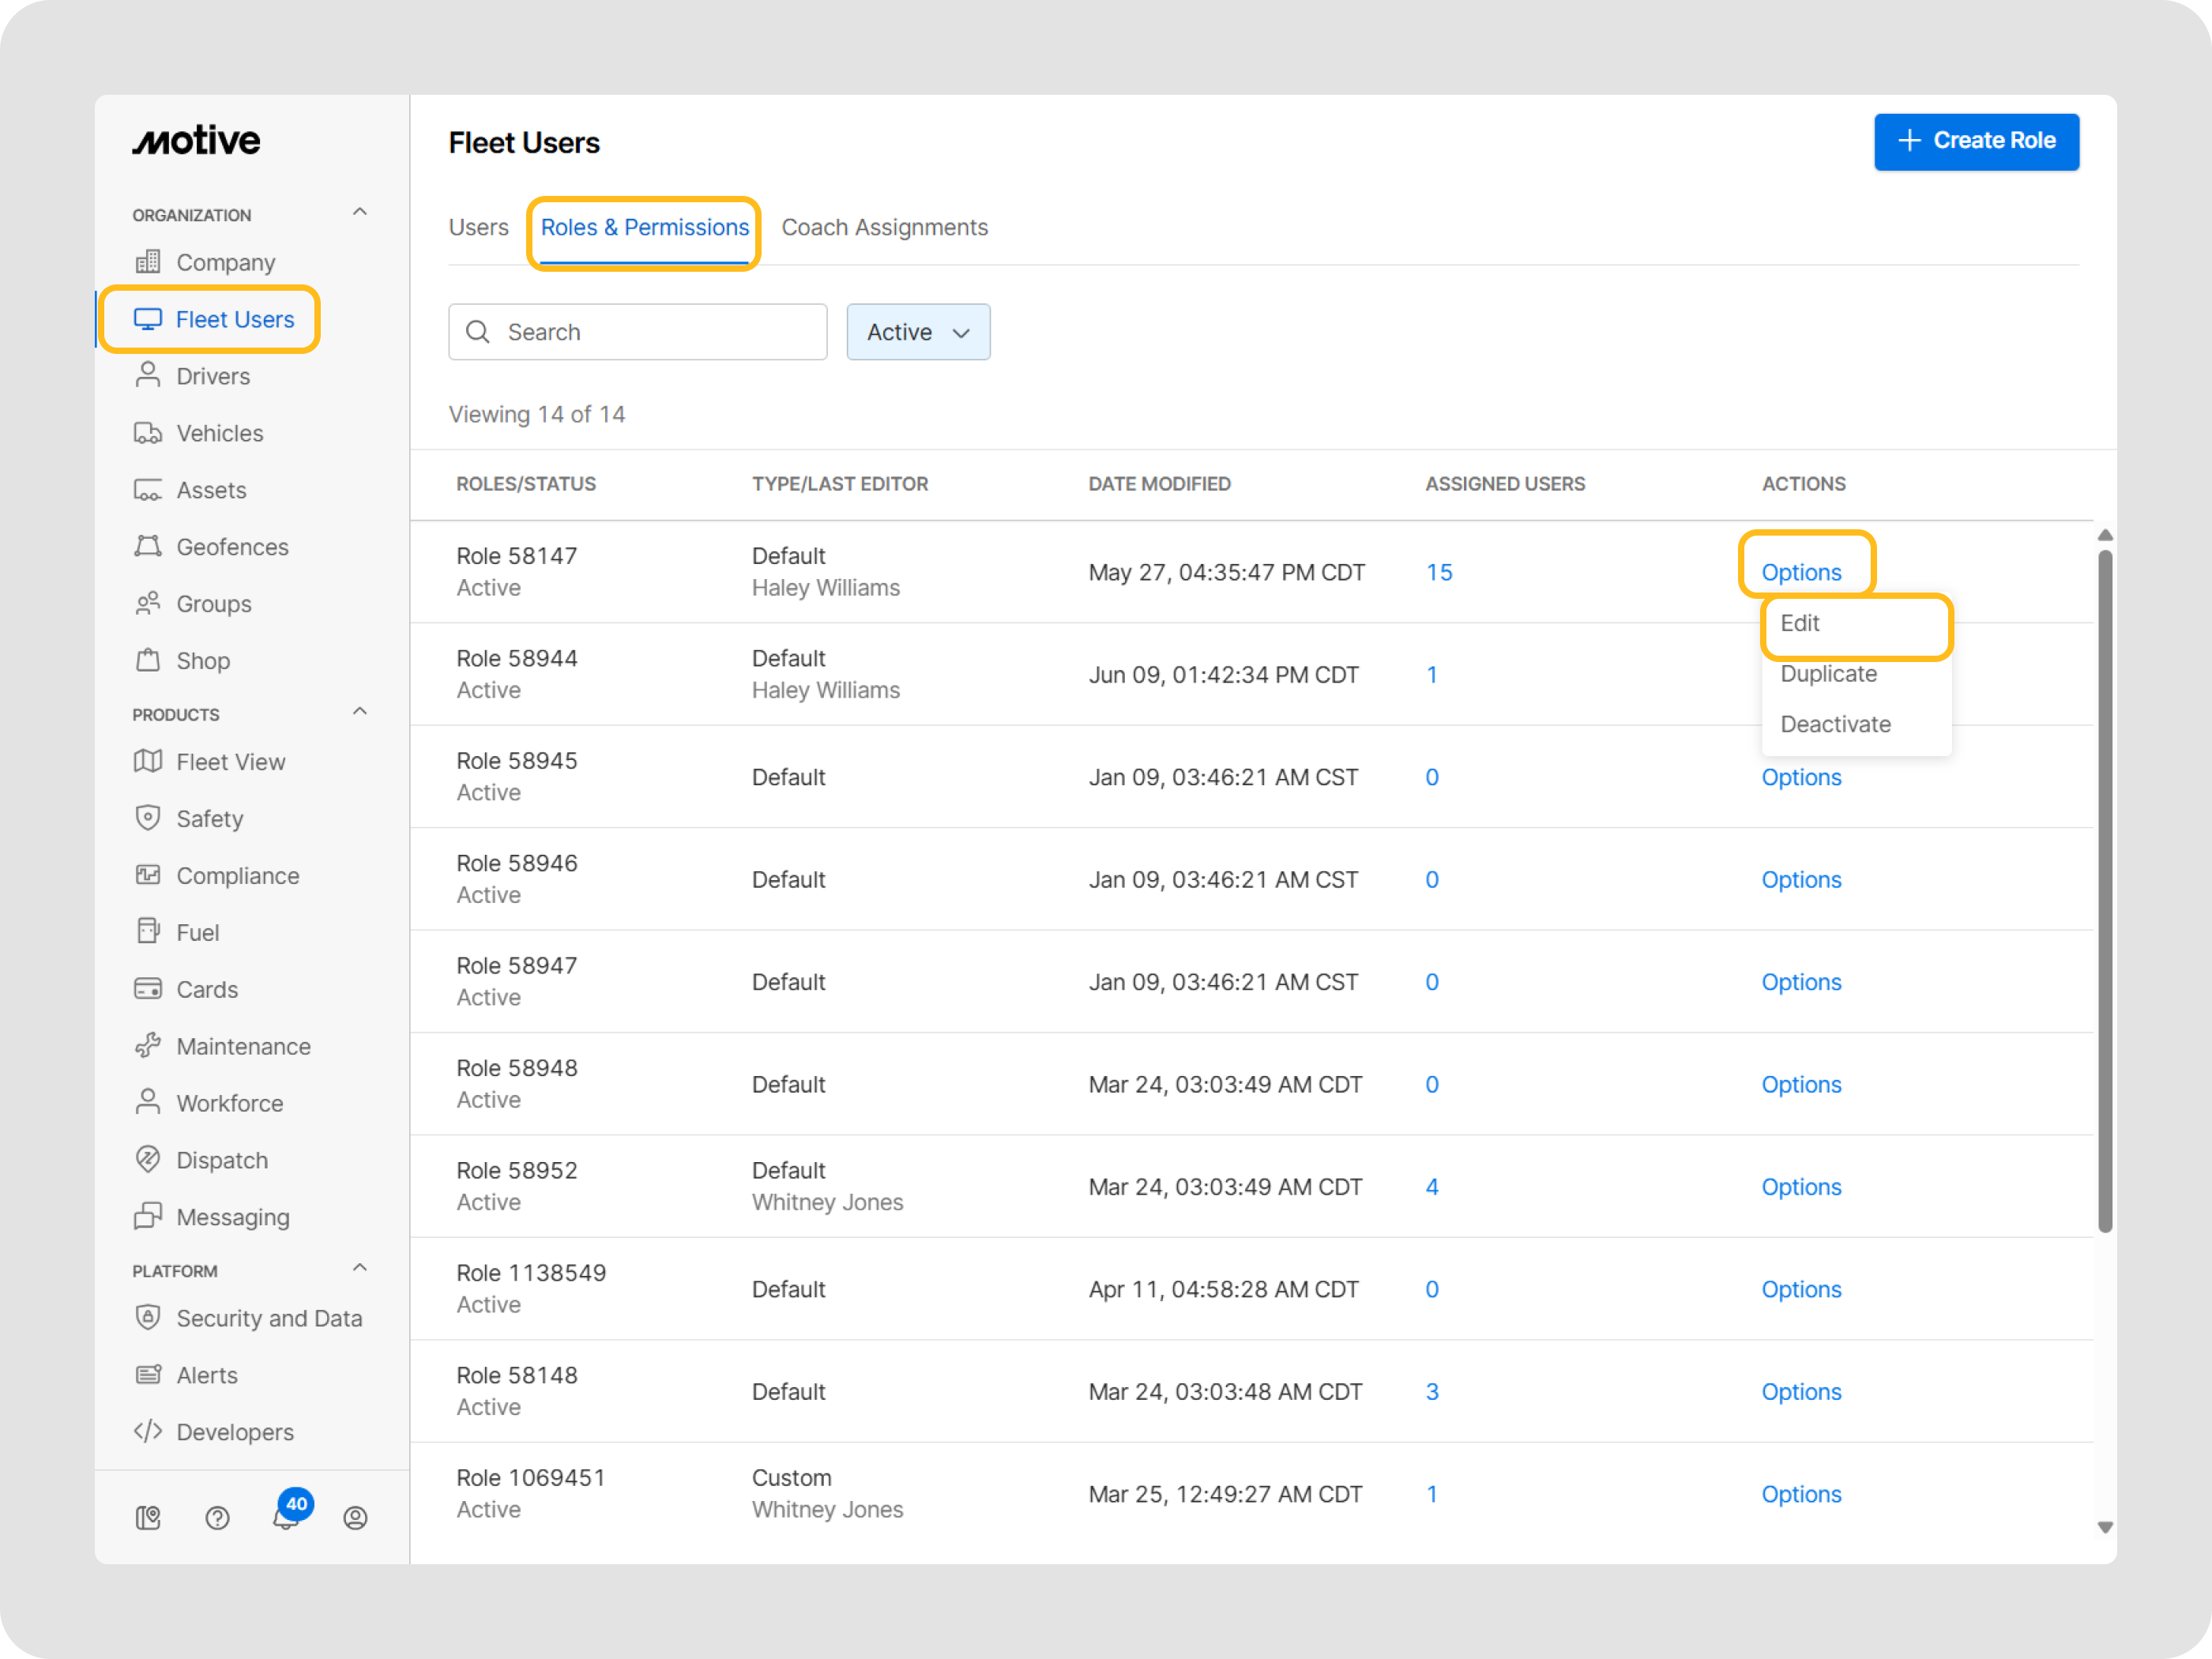
Task: Switch to the Coach Assignments tab
Action: (884, 227)
